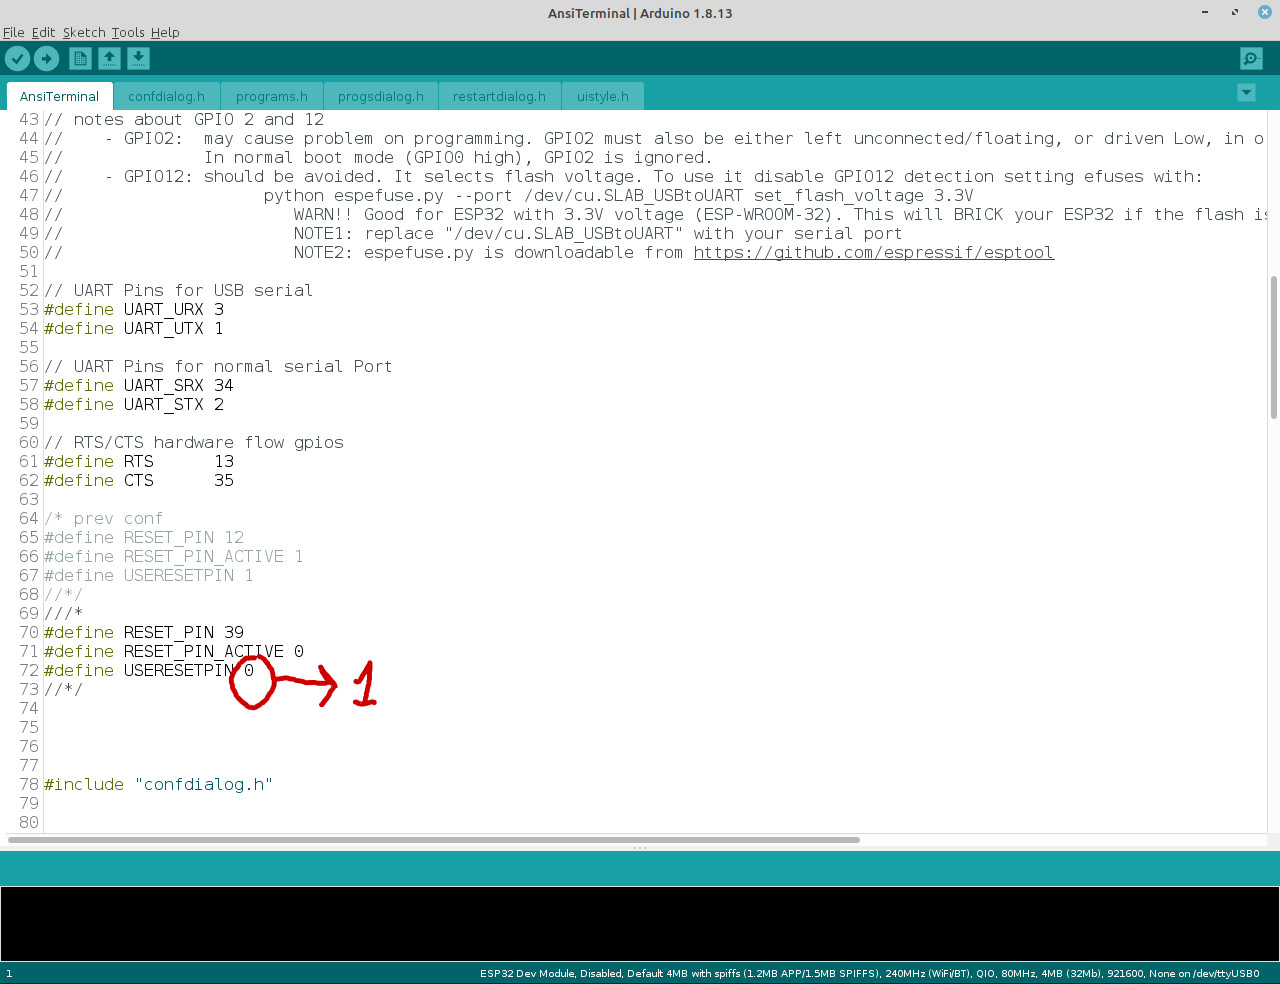Viewport: 1280px width, 984px height.
Task: Click the vertical editor scrollbar thumb
Action: pos(1273,347)
